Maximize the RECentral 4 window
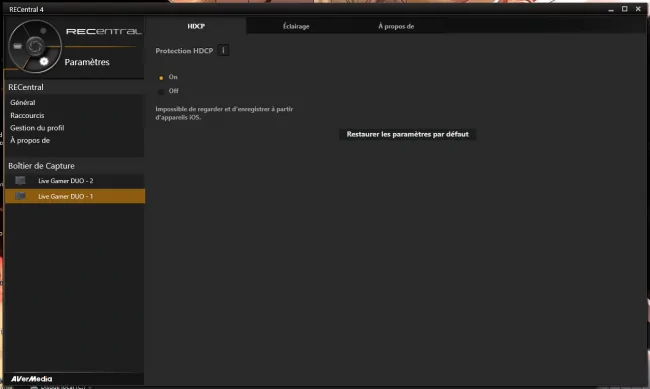The image size is (650, 389). (624, 9)
